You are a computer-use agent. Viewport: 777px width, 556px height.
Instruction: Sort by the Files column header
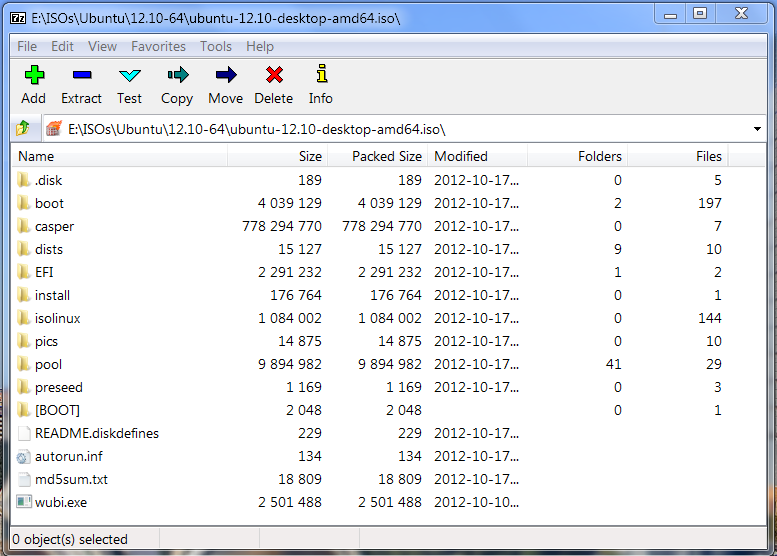coord(678,156)
